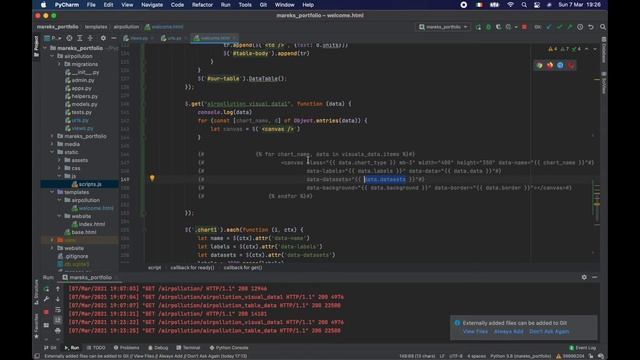Screen dimensions: 640x360
Task: Click the Run button in the top toolbar
Action: 478,27
